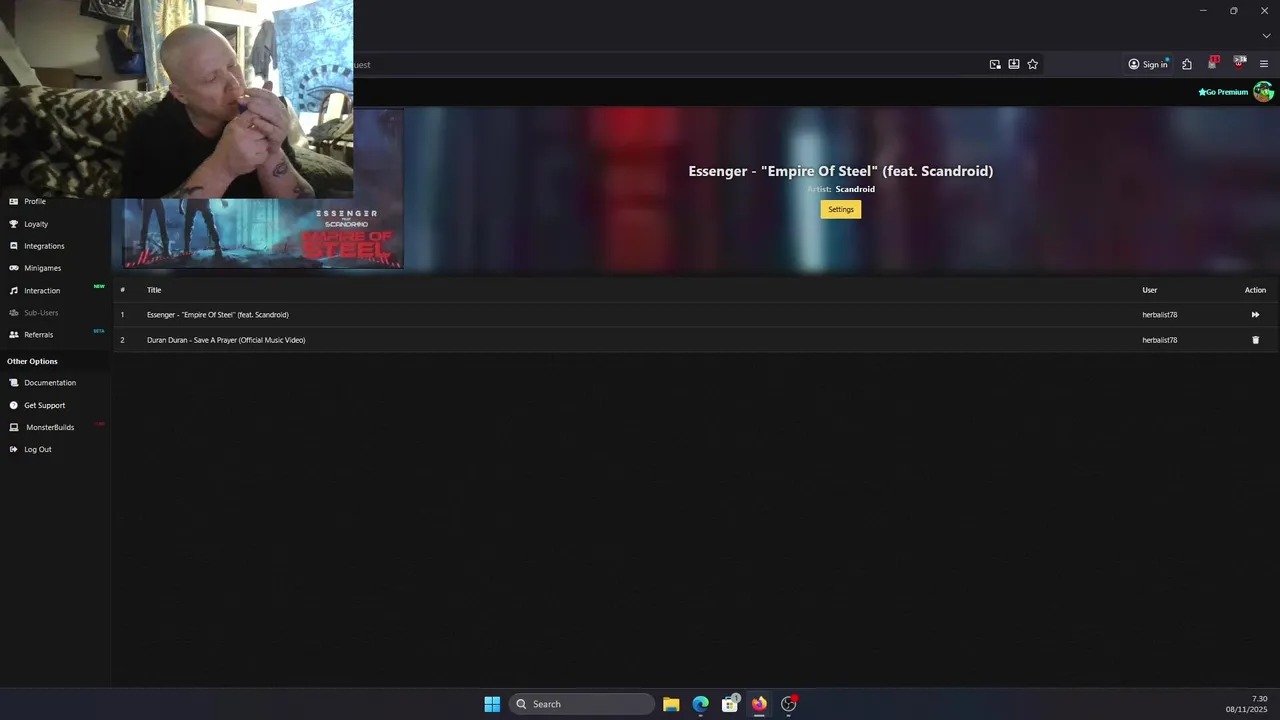This screenshot has height=720, width=1280.
Task: Bookmark this page with the star icon
Action: (1033, 64)
